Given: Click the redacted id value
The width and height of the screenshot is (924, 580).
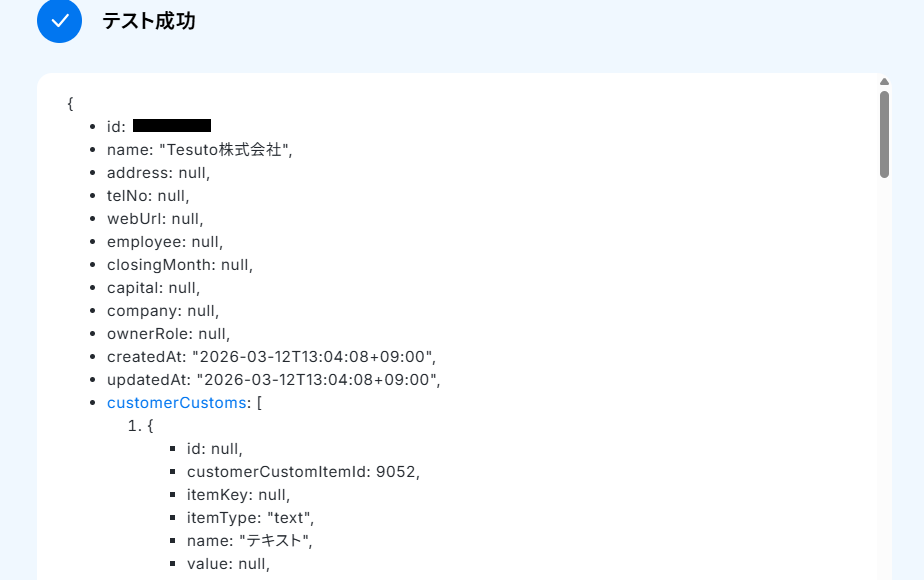Looking at the screenshot, I should [171, 126].
